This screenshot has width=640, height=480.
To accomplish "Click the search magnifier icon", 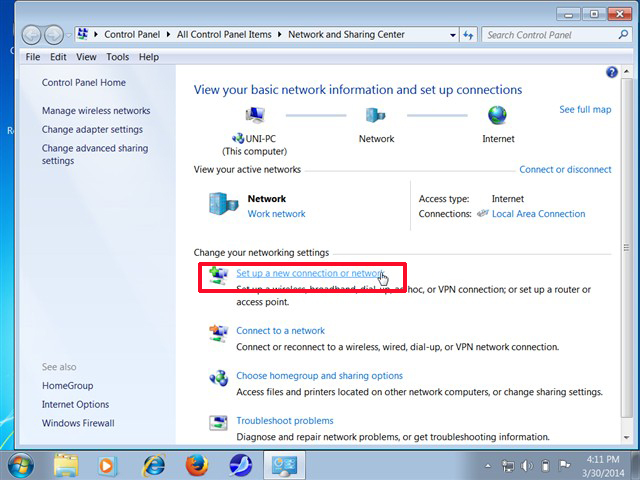I will (623, 35).
